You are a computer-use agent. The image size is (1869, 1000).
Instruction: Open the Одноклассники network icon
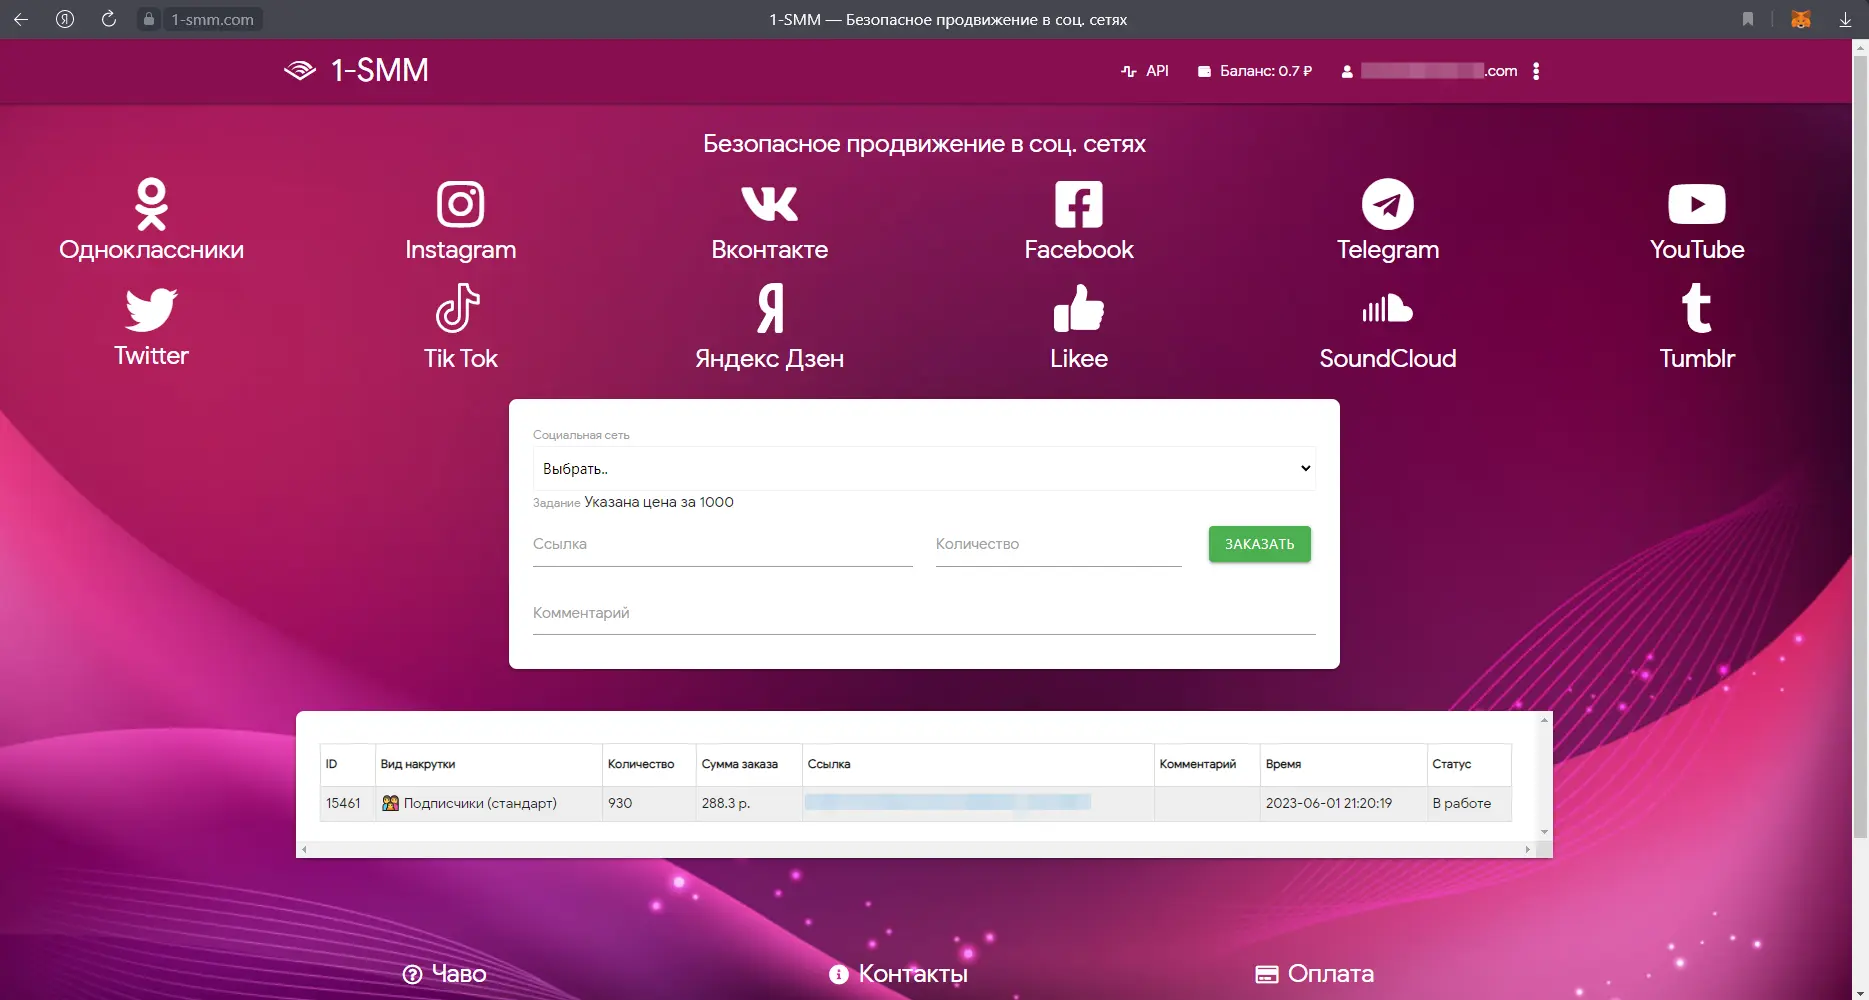tap(151, 204)
